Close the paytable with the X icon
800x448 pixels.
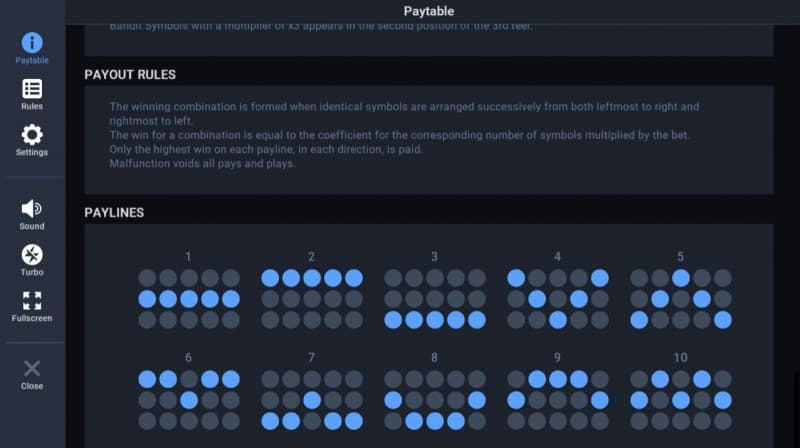click(x=32, y=368)
